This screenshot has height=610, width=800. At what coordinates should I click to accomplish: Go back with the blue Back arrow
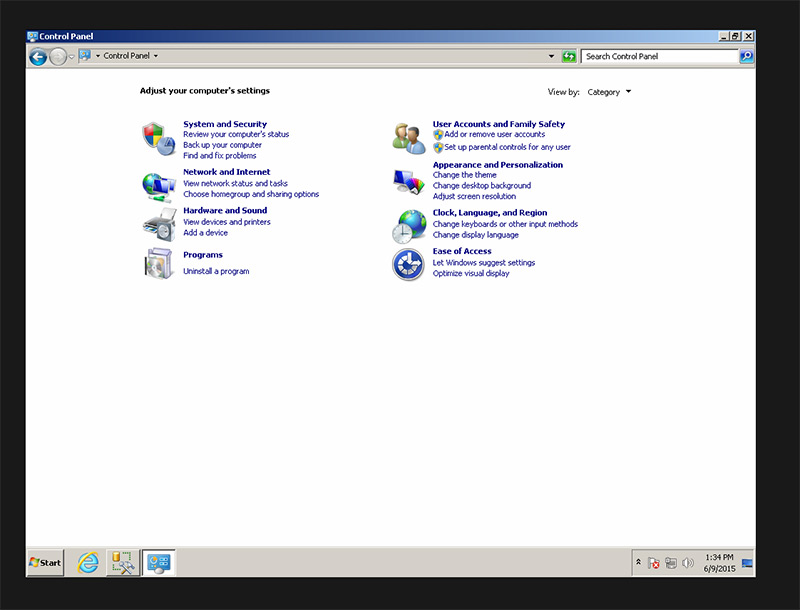tap(38, 57)
